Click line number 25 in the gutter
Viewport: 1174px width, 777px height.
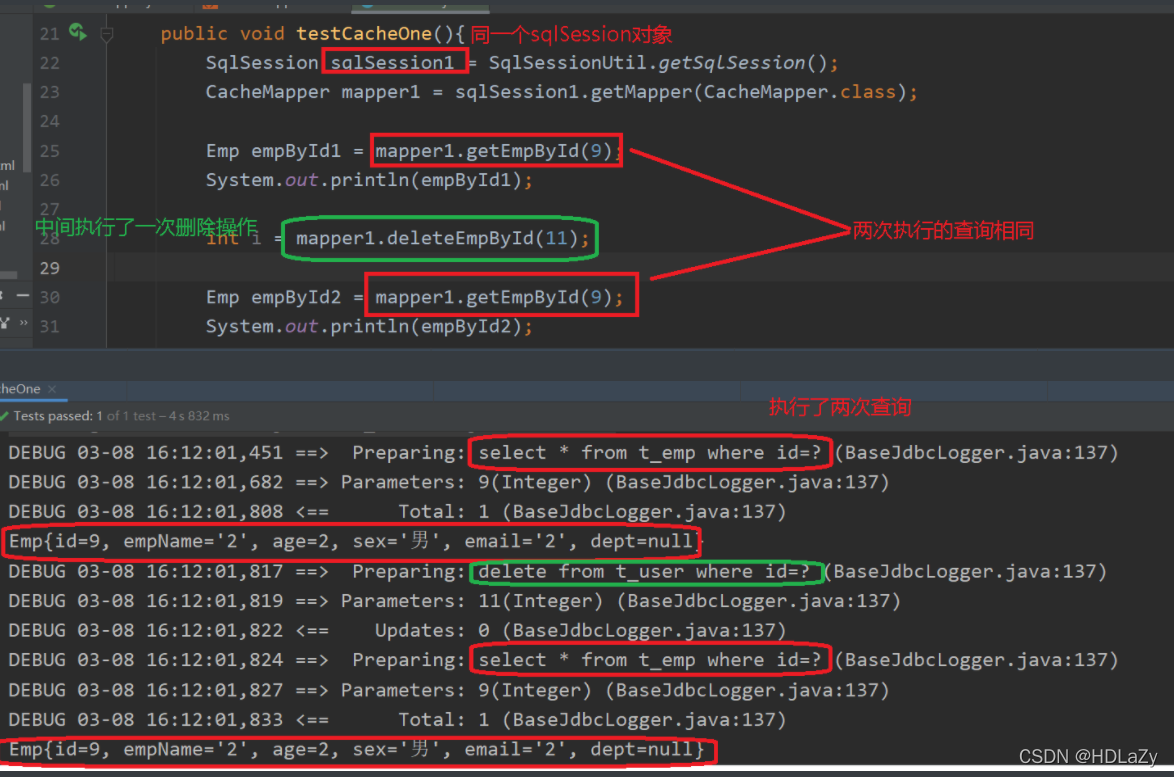click(x=49, y=151)
